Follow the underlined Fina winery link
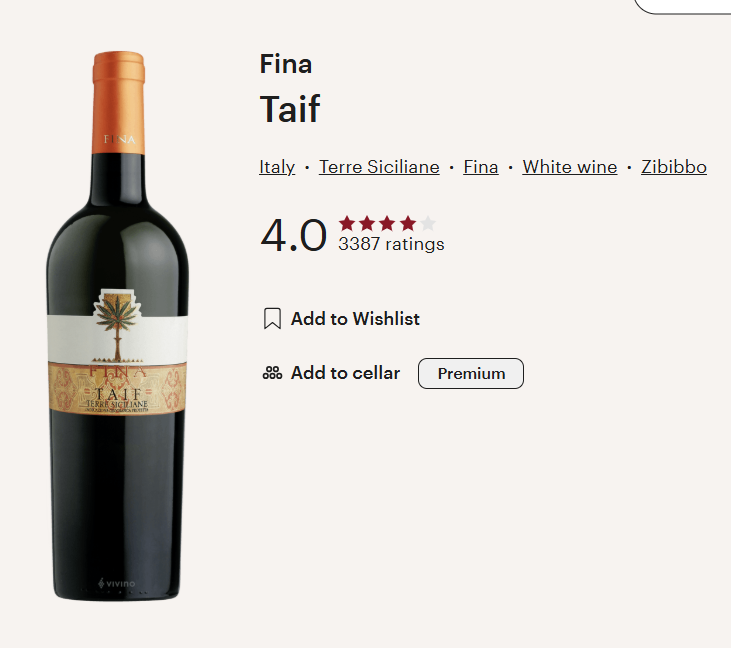The height and width of the screenshot is (648, 731). coord(481,167)
